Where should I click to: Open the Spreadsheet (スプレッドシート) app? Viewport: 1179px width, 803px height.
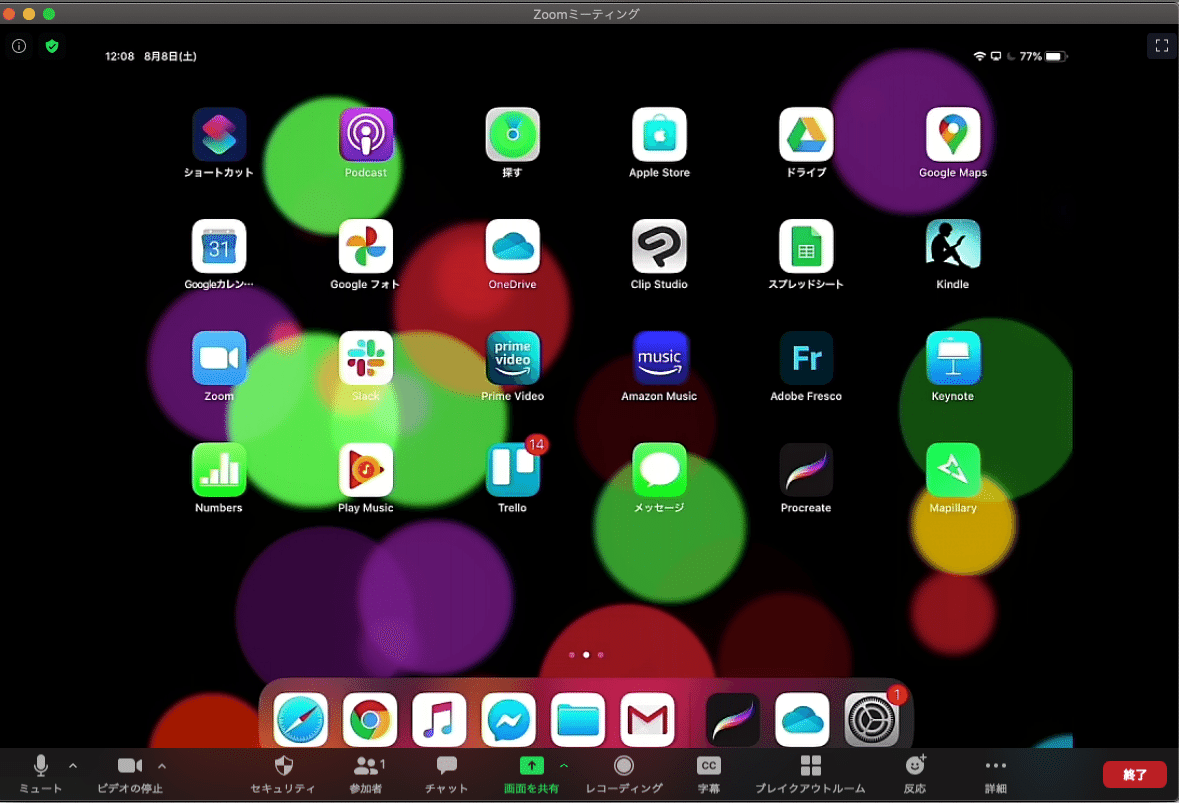tap(806, 247)
